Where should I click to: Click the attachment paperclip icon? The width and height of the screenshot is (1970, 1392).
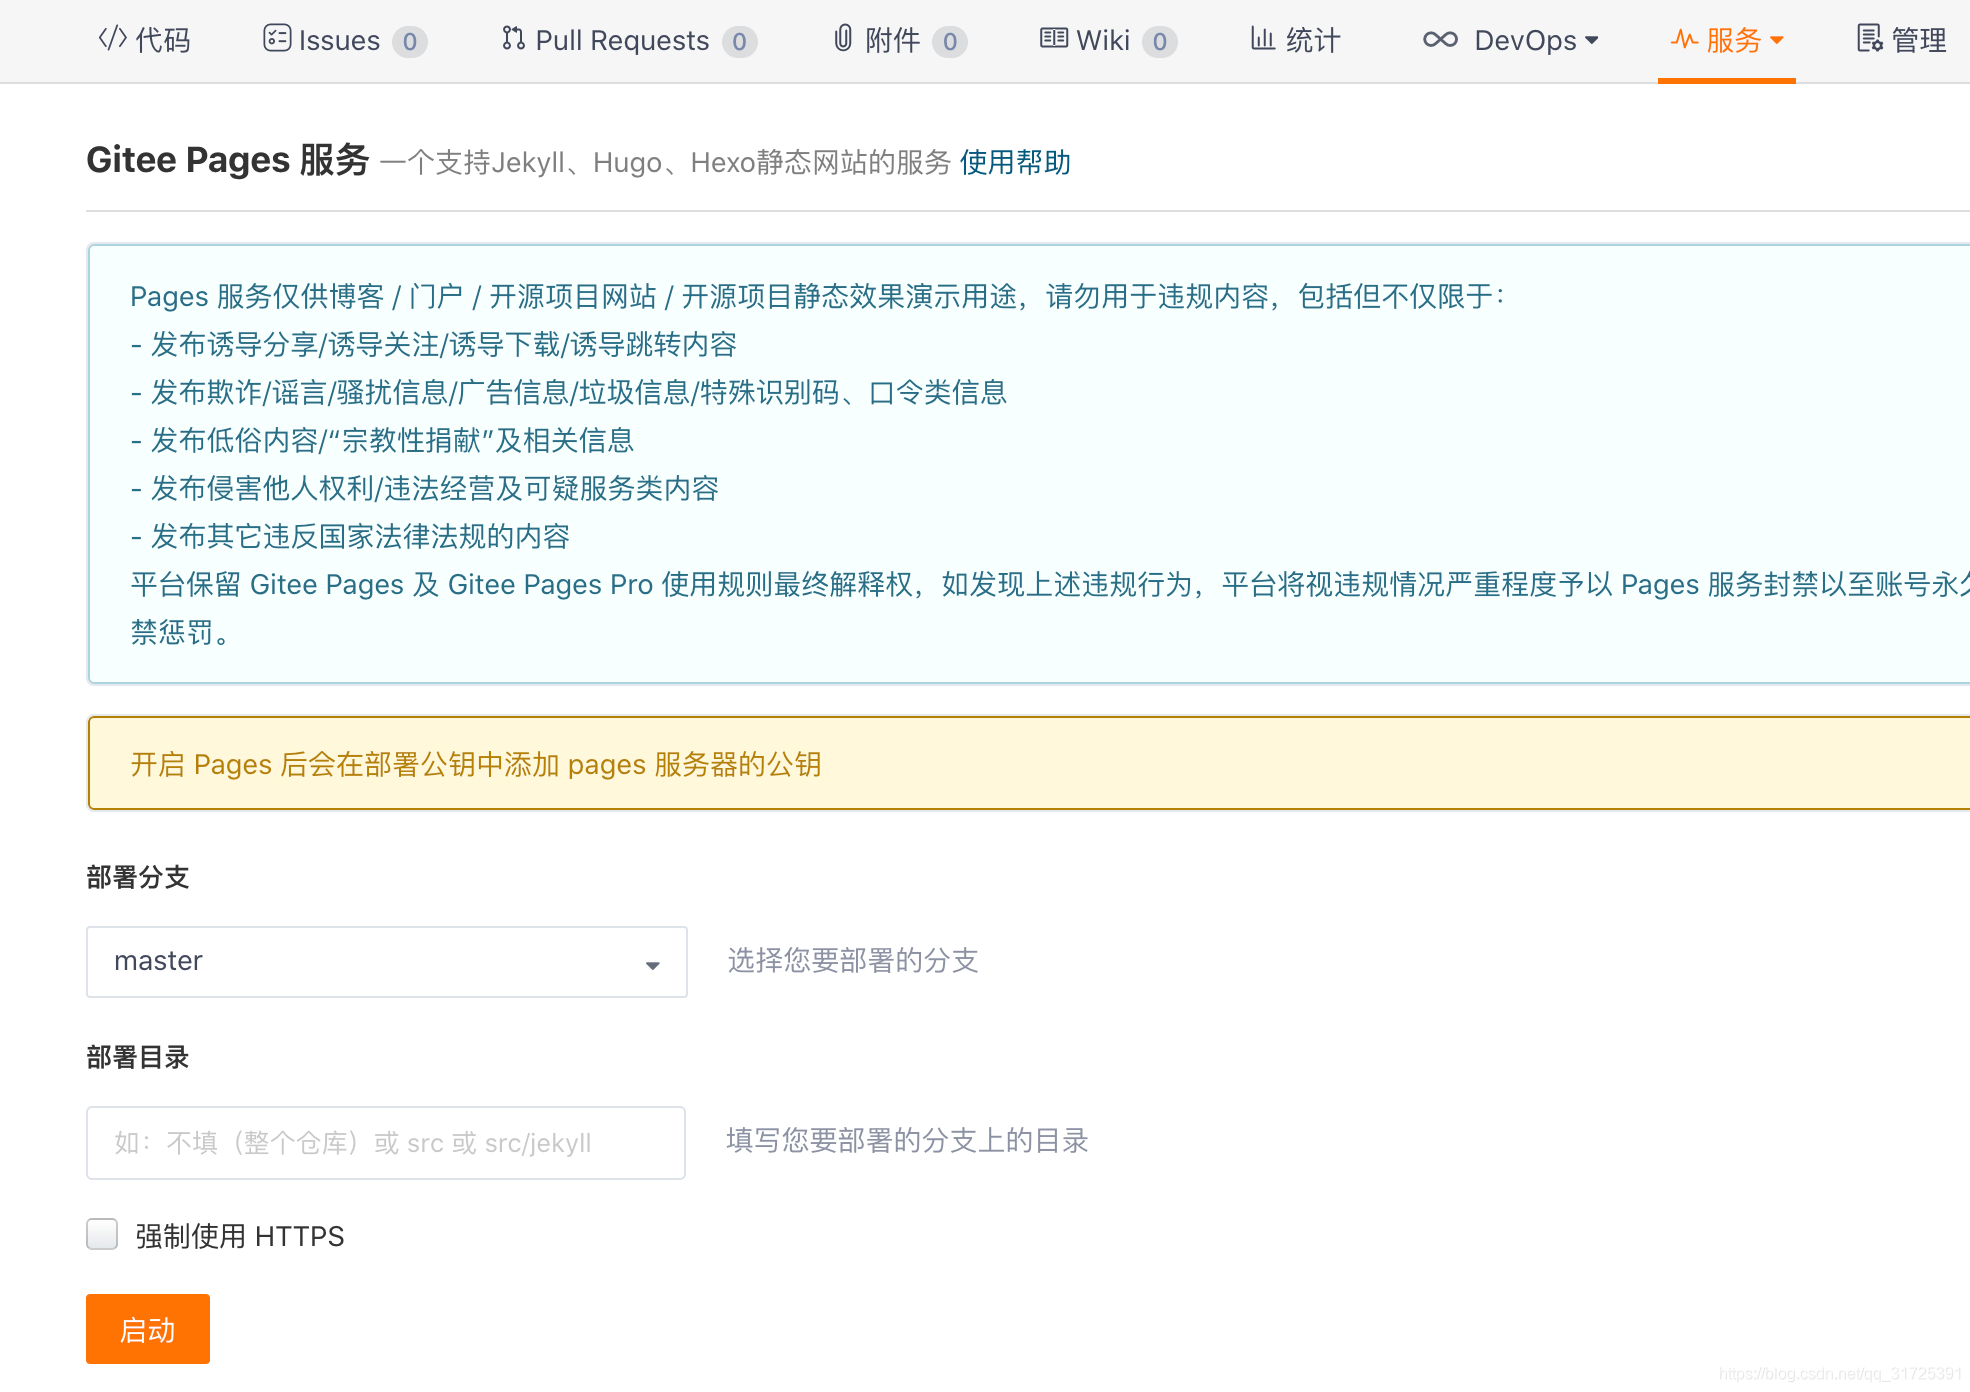point(843,39)
